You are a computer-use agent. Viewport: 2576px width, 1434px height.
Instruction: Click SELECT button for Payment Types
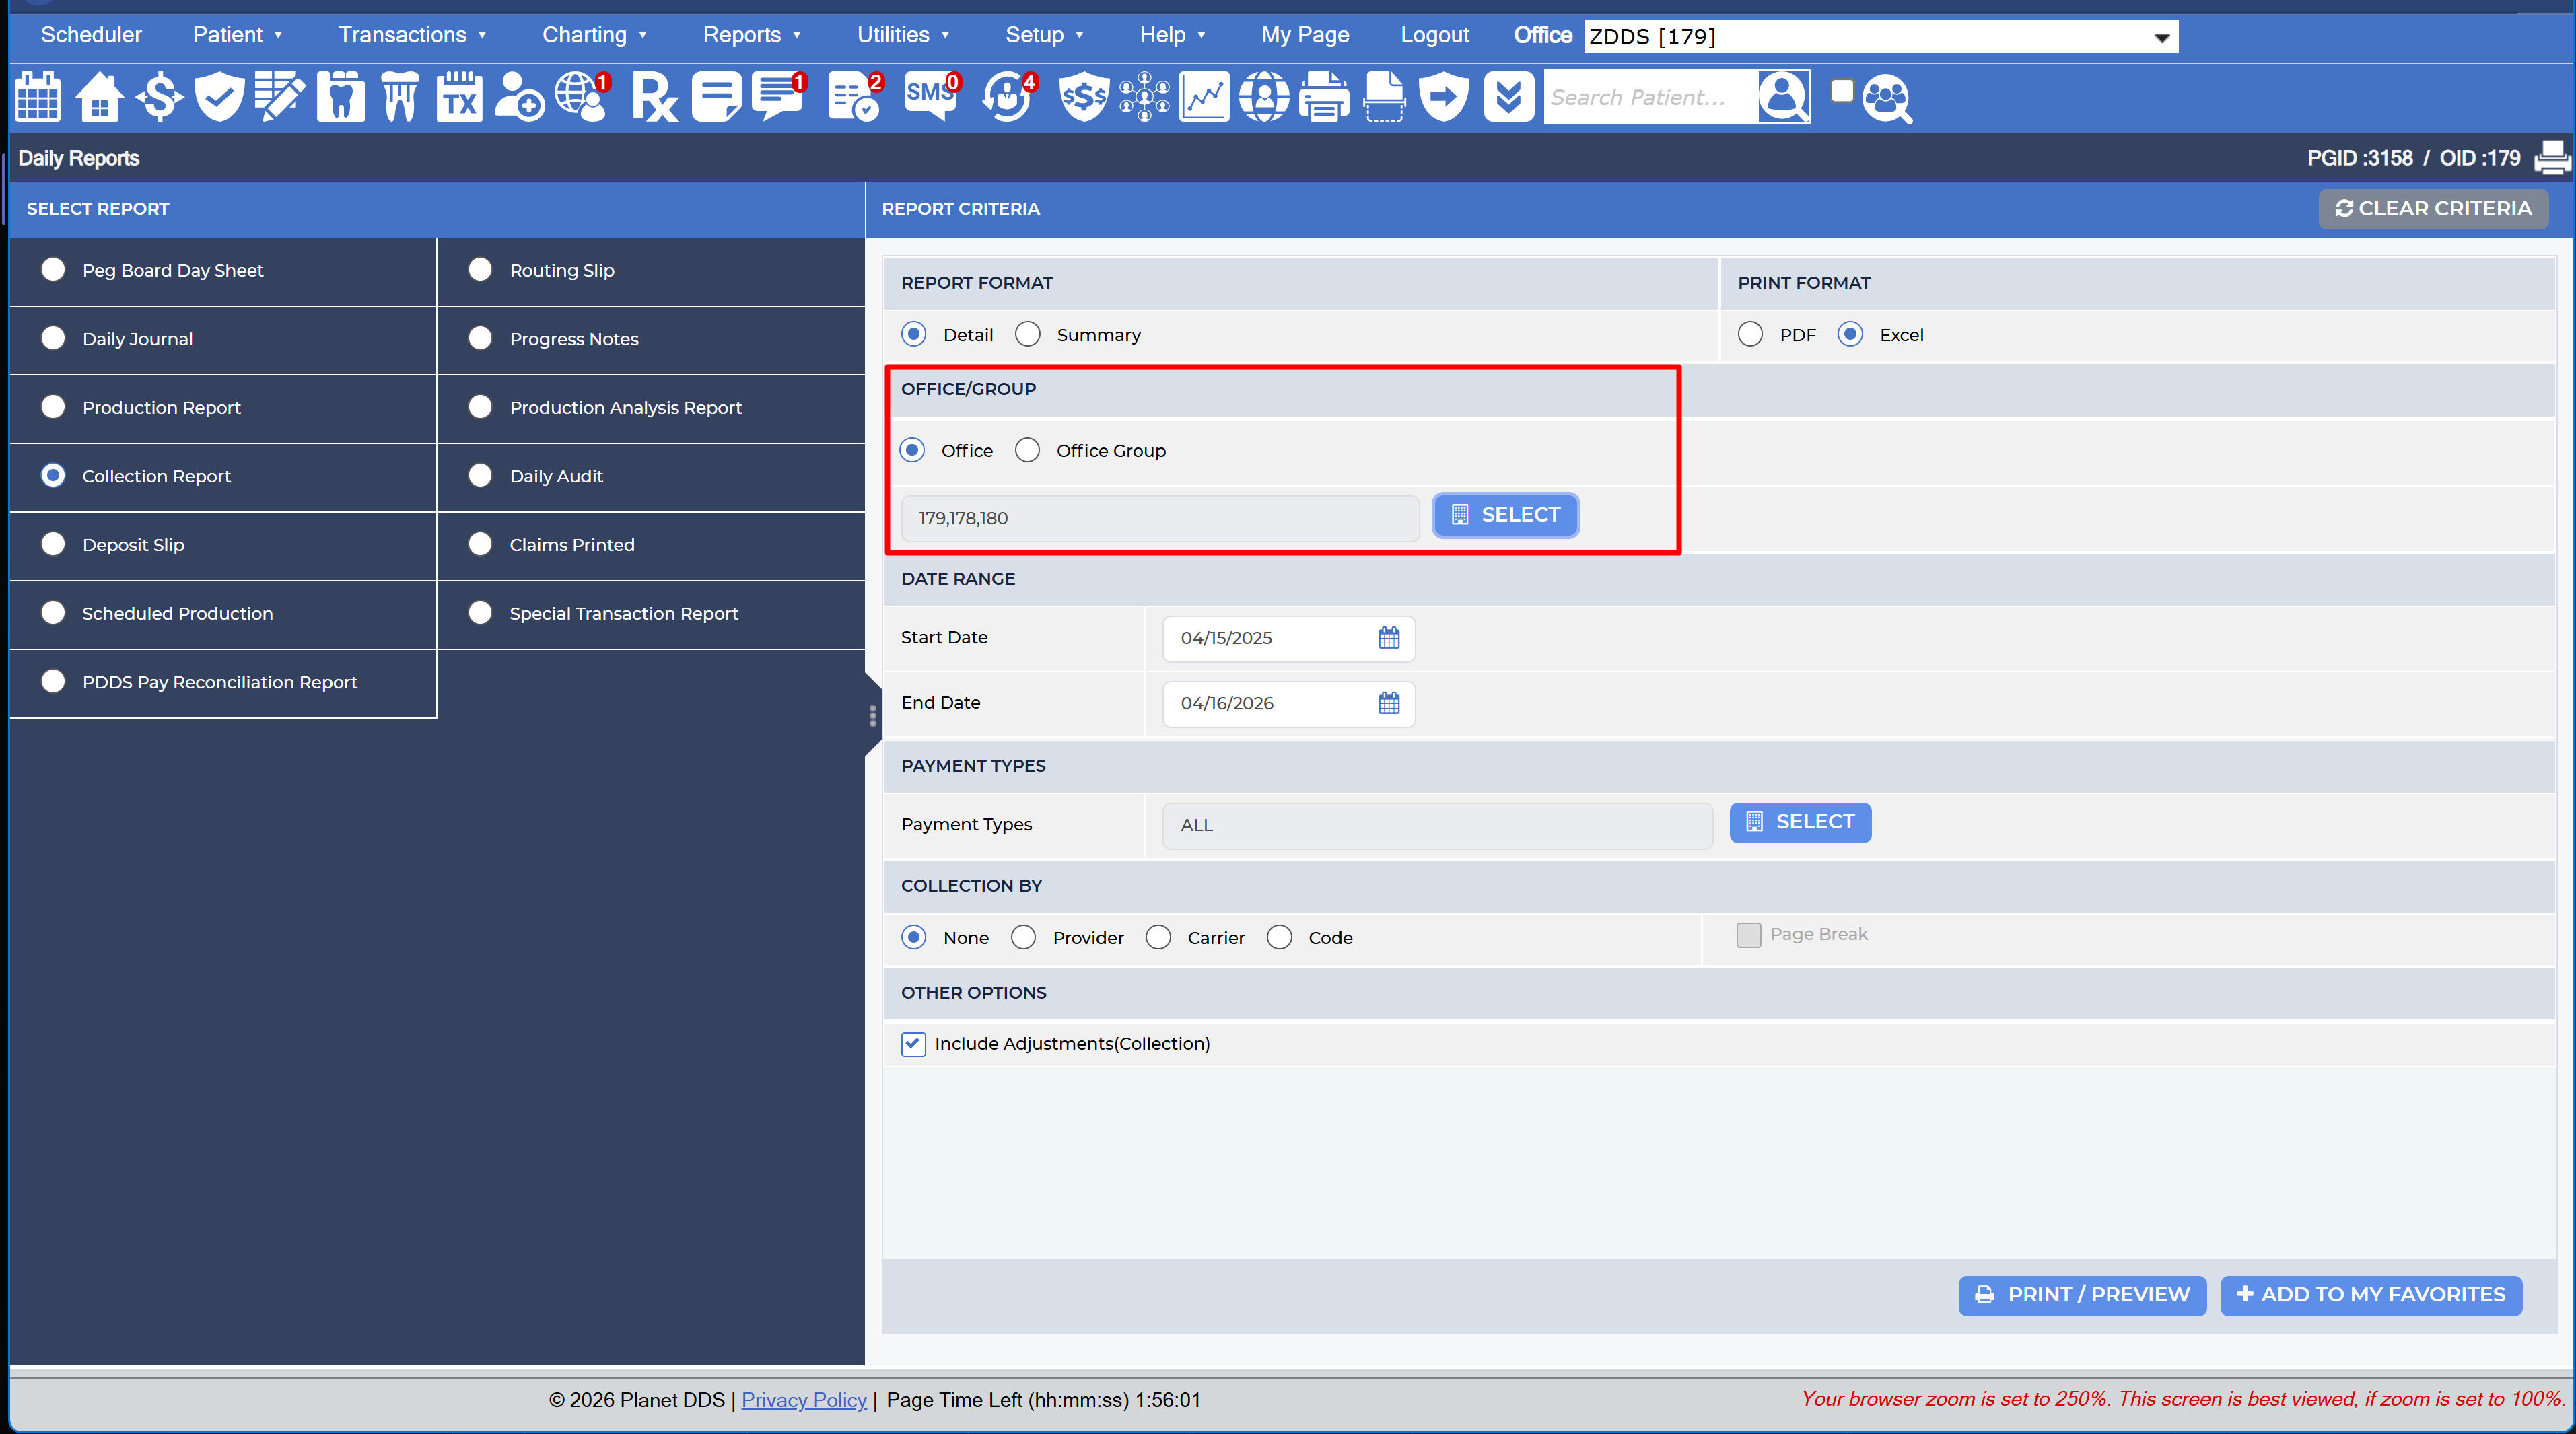(x=1800, y=822)
